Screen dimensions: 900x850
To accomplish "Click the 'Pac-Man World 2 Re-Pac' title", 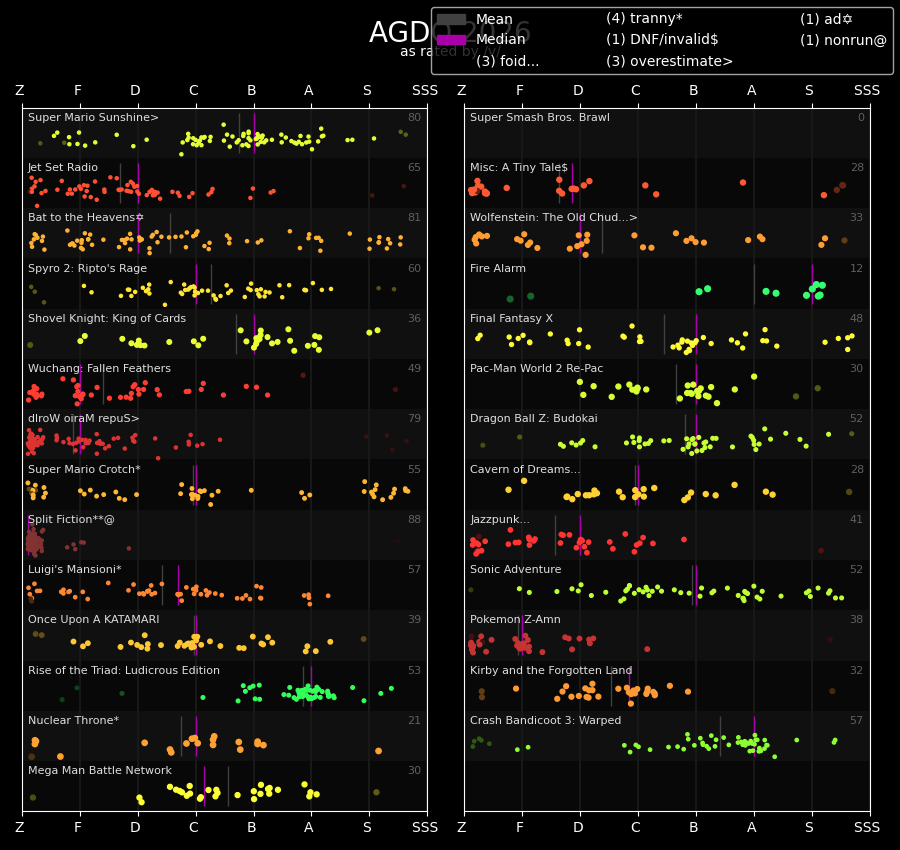I will (x=536, y=368).
